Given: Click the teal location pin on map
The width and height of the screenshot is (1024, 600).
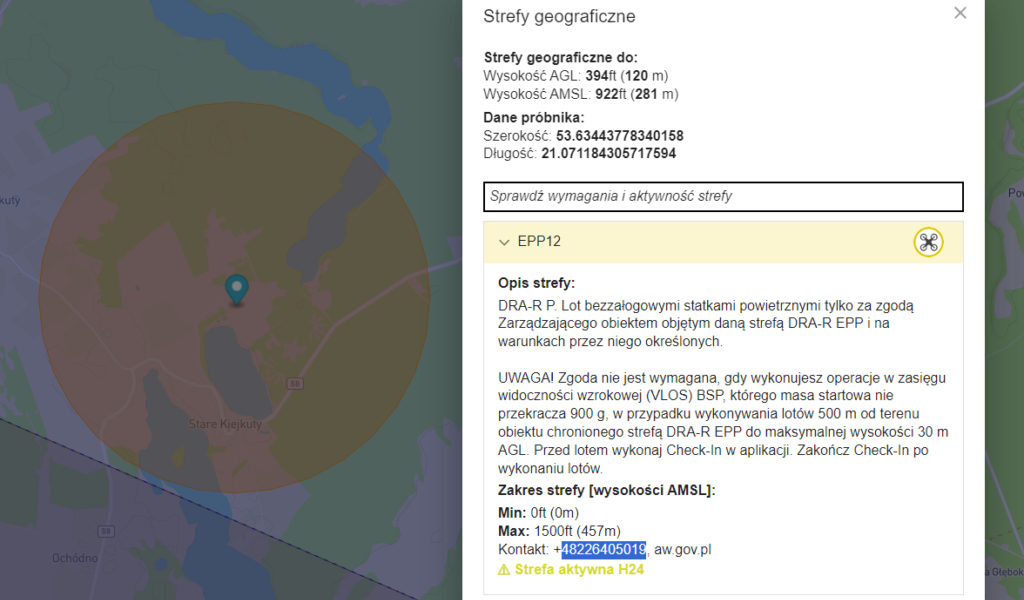Looking at the screenshot, I should coord(236,289).
